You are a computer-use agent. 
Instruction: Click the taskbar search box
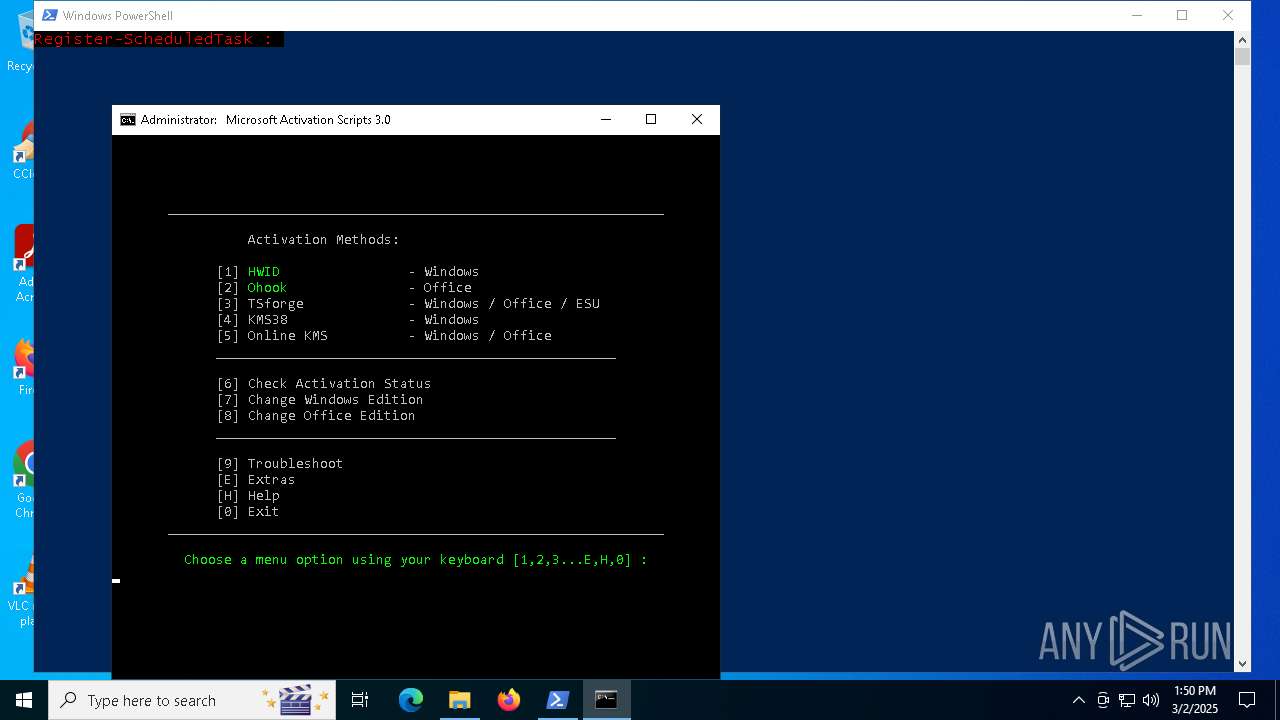pos(192,700)
